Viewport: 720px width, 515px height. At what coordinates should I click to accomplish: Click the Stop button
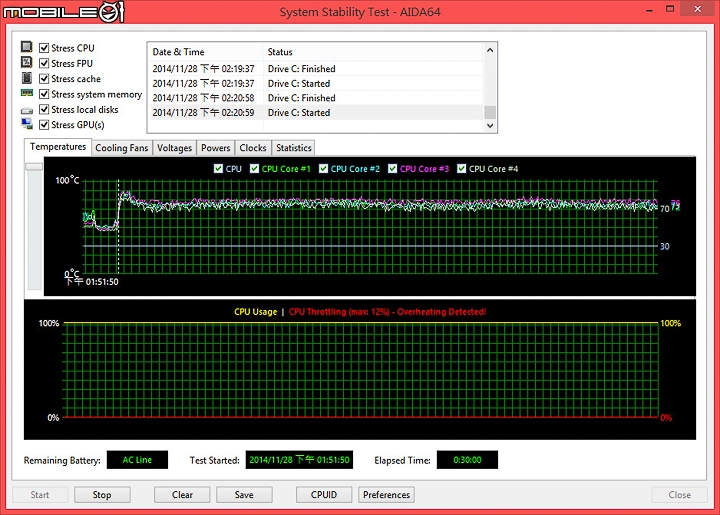coord(102,495)
